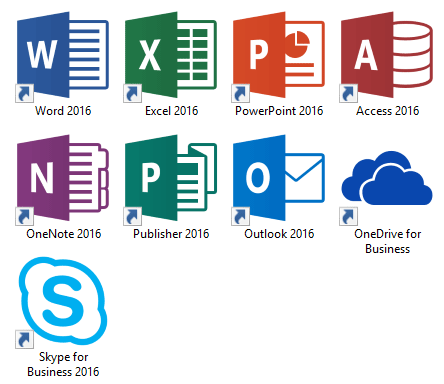
Task: Select the Outlook 2016 envelope icon
Action: (x=278, y=178)
